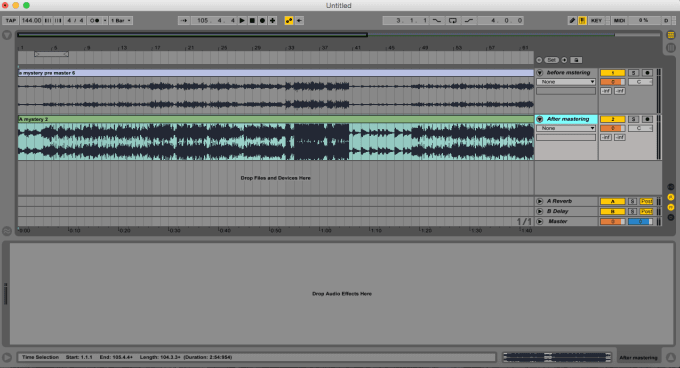Solo the B Delay return track

(x=632, y=212)
